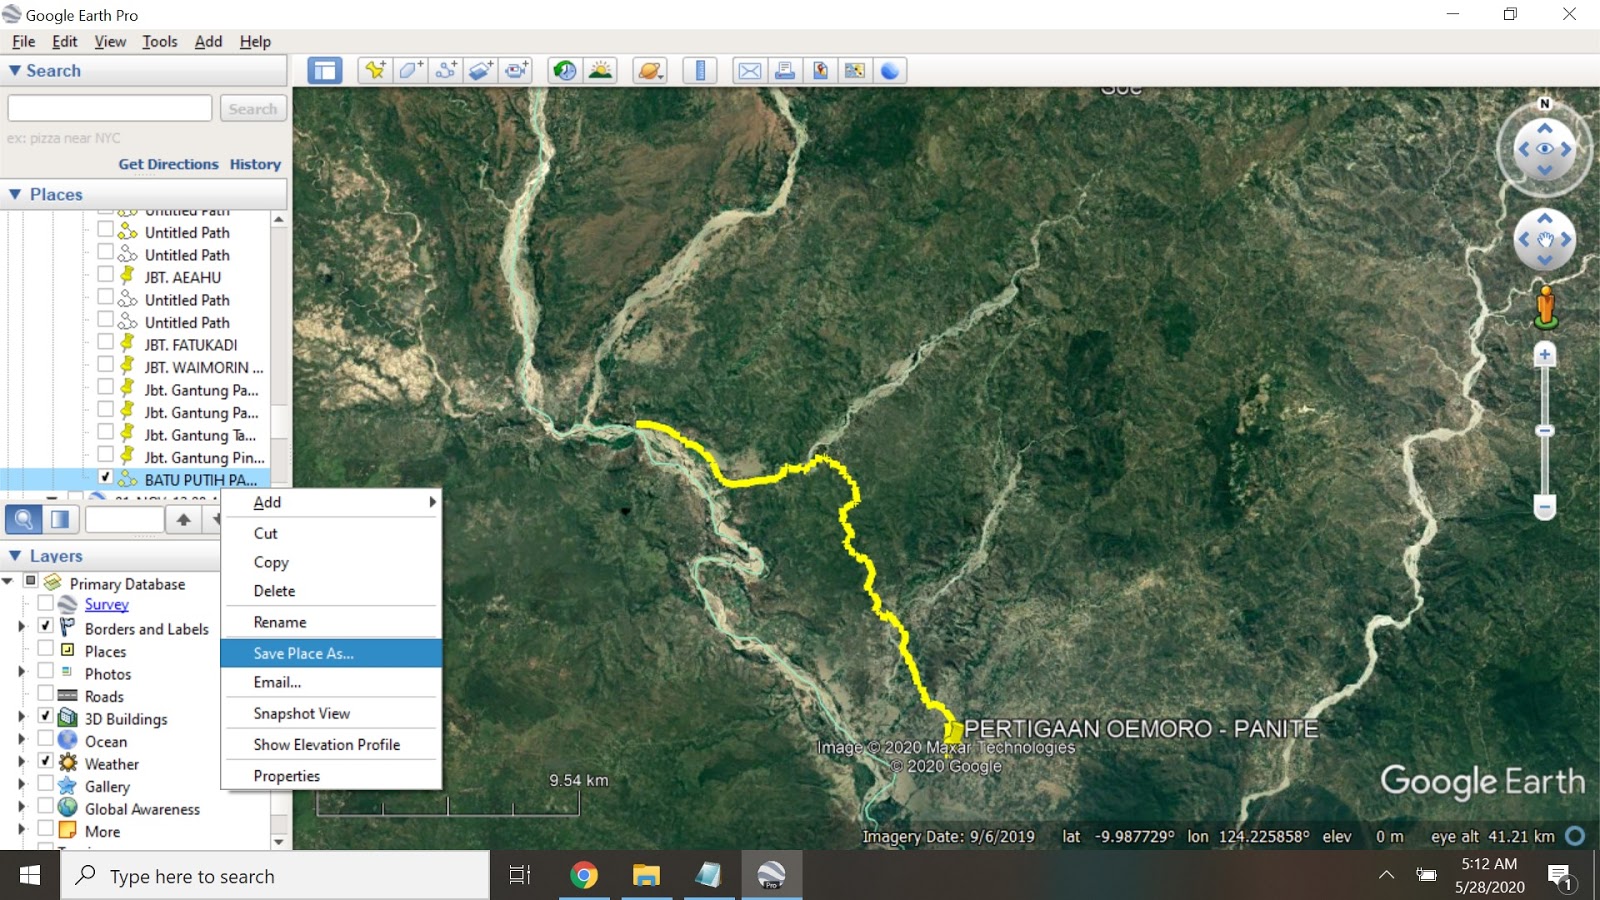This screenshot has height=900, width=1600.
Task: Click the Windows taskbar search box
Action: coord(276,876)
